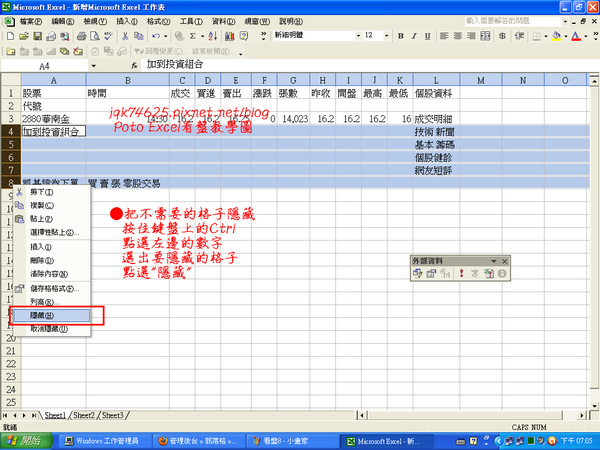Open the 插入 menu

click(127, 21)
